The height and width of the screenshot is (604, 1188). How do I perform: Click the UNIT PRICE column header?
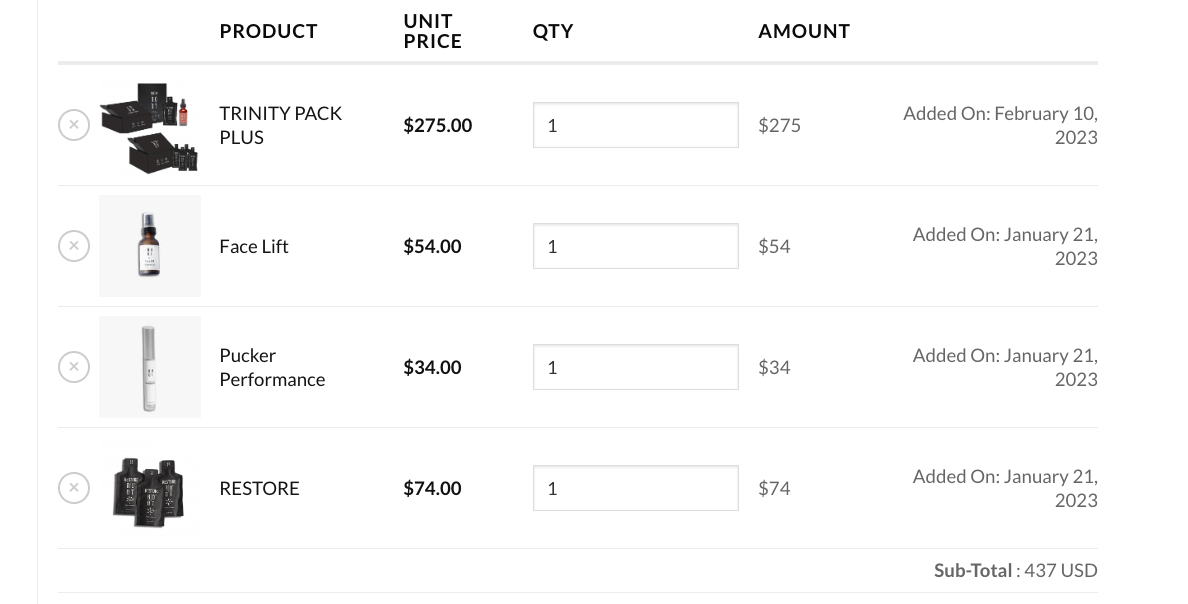(x=432, y=31)
